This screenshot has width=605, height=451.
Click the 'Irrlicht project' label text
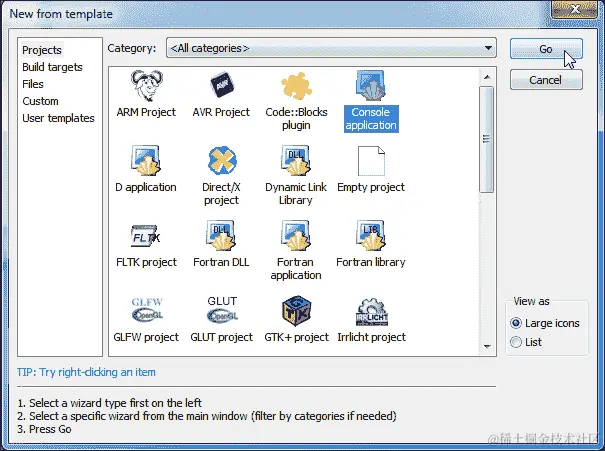coord(372,337)
